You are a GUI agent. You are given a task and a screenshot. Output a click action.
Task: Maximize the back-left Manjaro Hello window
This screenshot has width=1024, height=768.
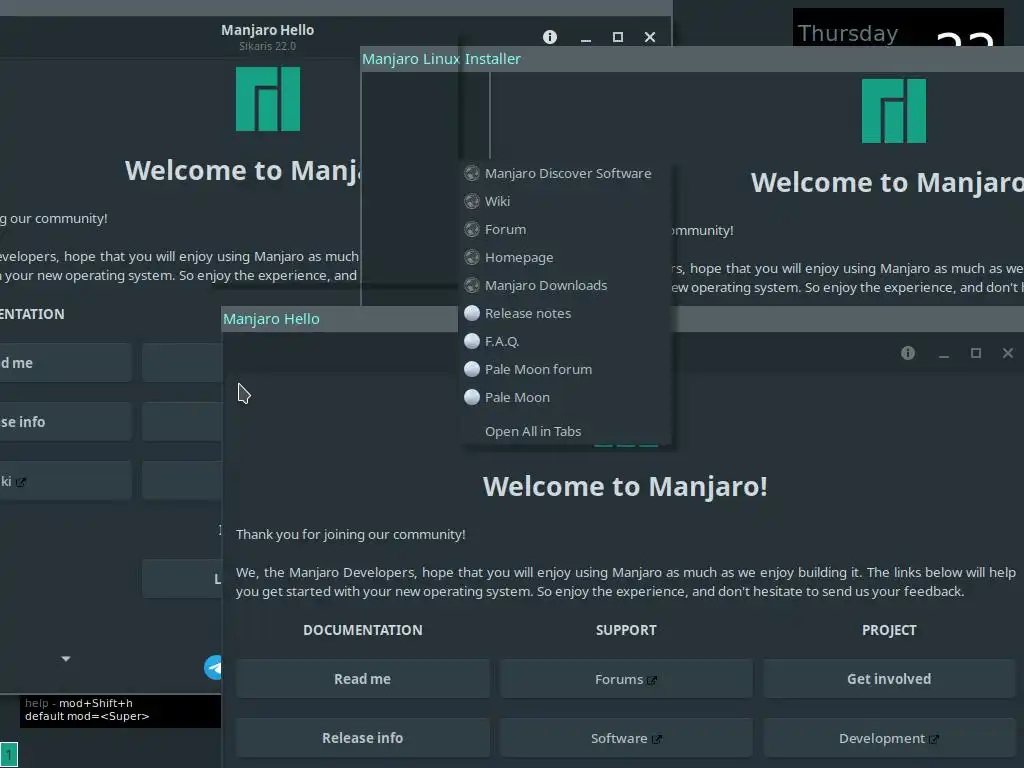[618, 37]
